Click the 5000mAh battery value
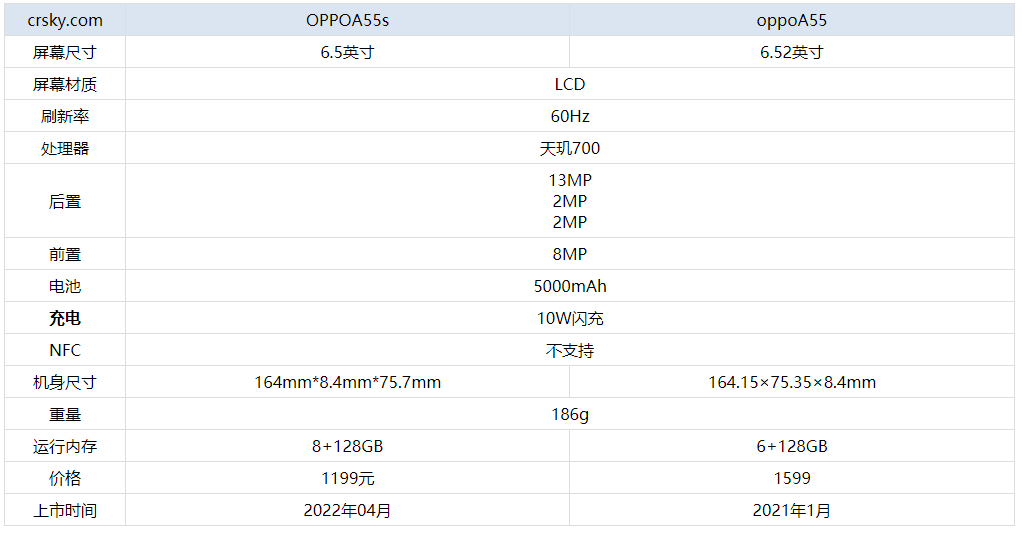Screen dimensions: 1022x534 coord(569,286)
